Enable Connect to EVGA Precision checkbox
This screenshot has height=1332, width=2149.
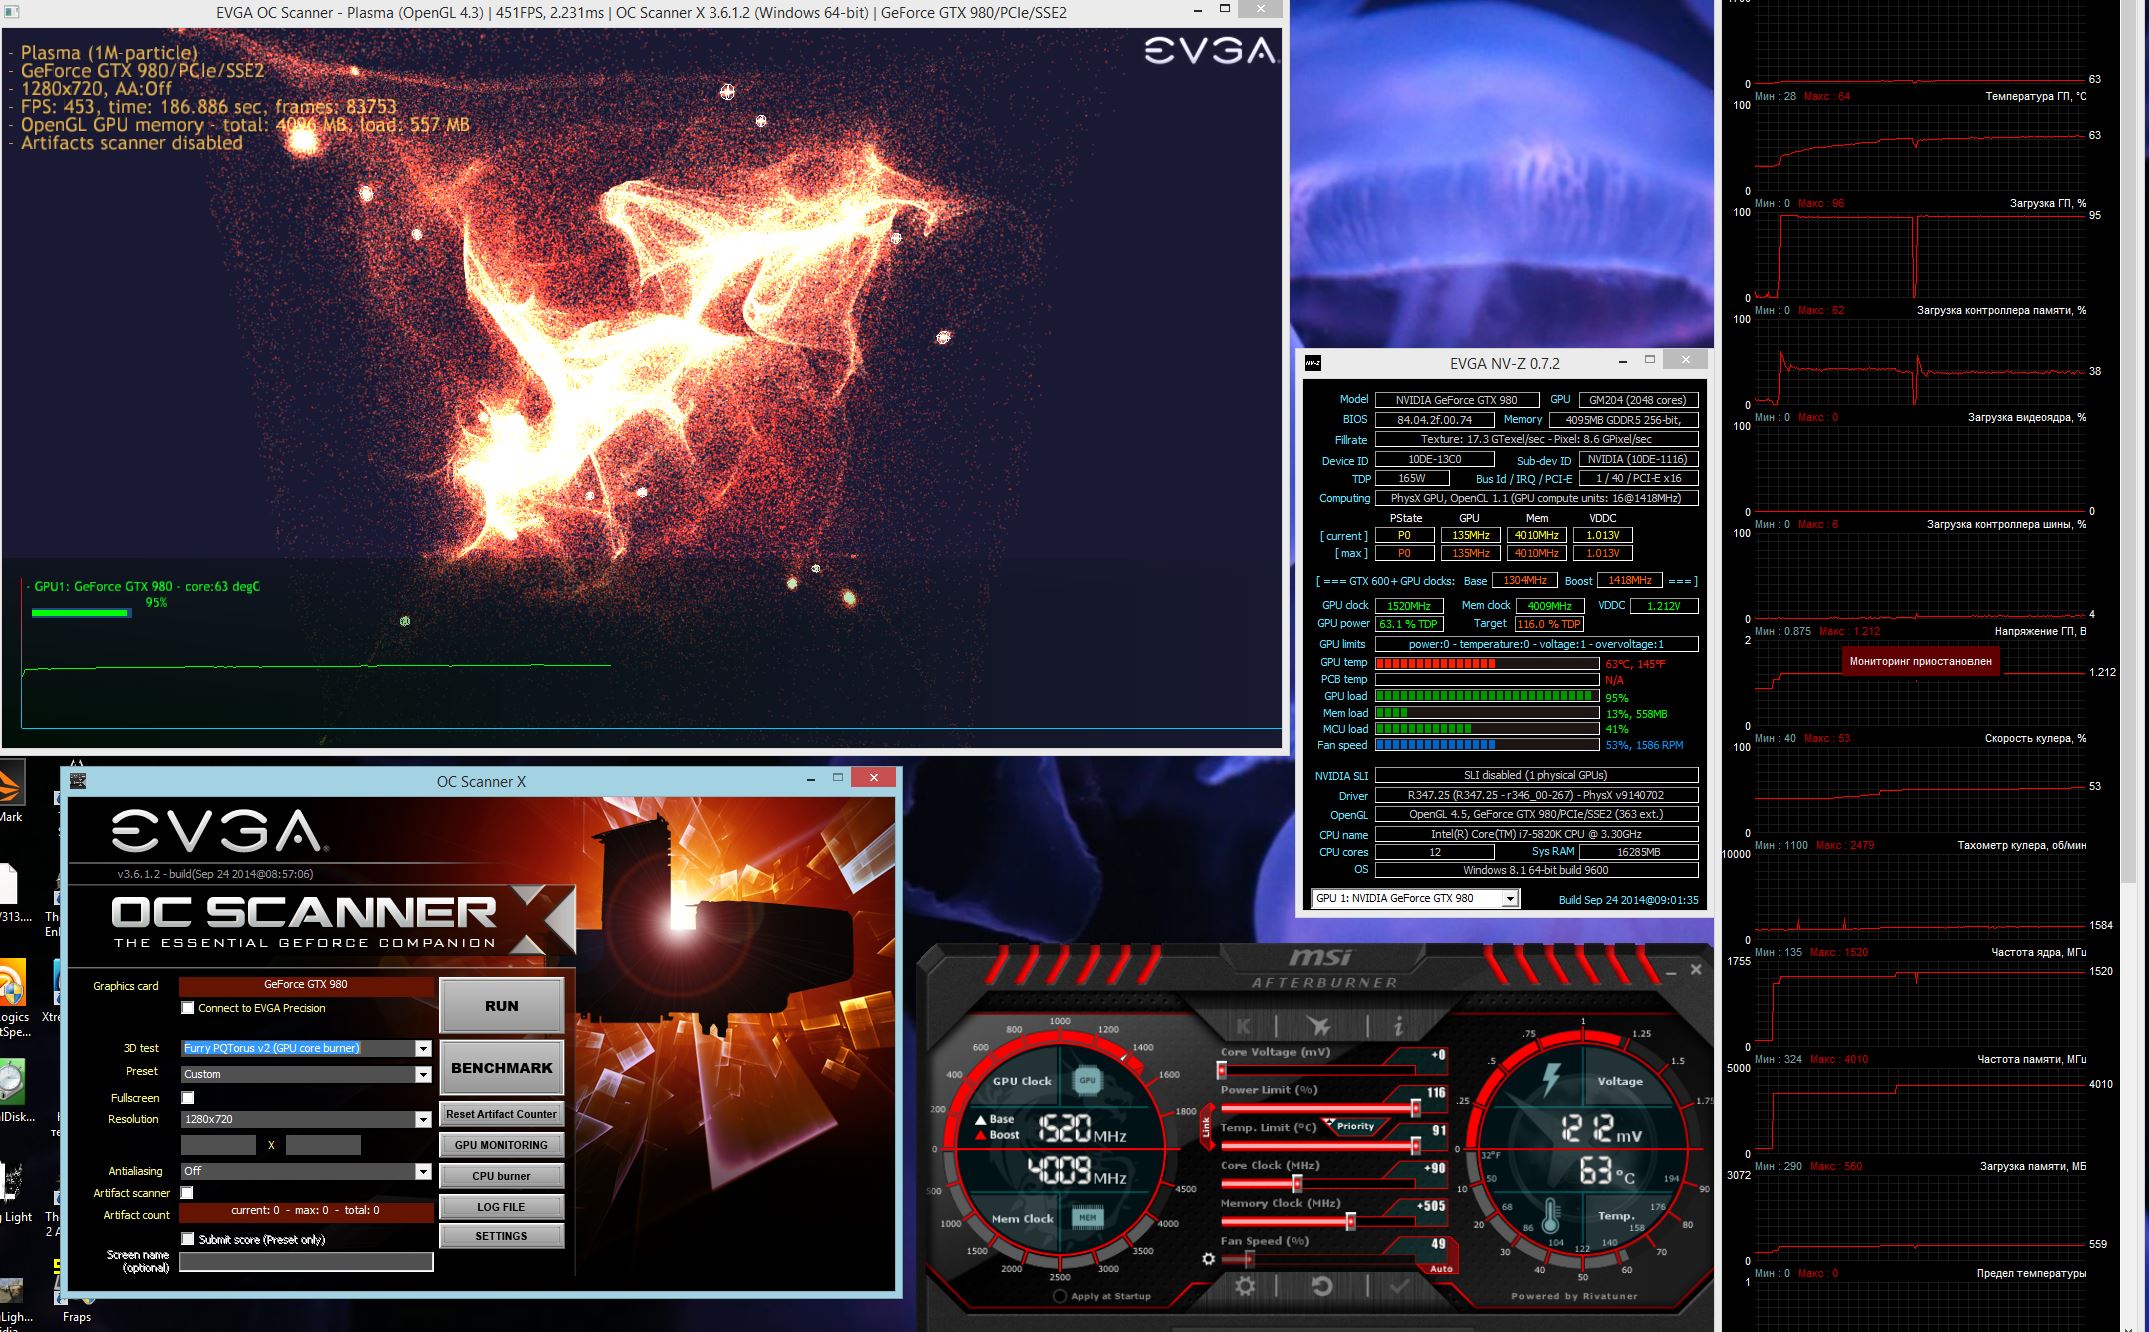pyautogui.click(x=188, y=1008)
